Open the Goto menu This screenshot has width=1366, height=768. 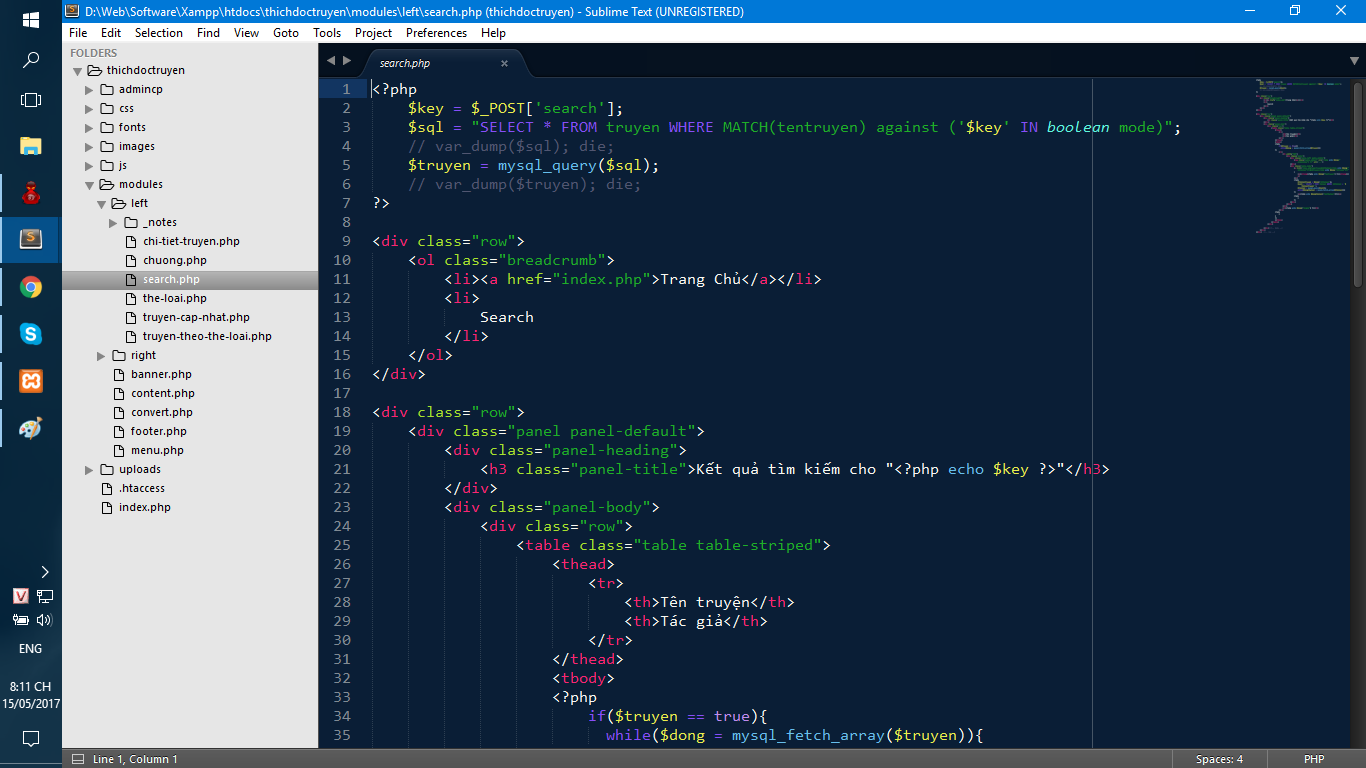[286, 33]
